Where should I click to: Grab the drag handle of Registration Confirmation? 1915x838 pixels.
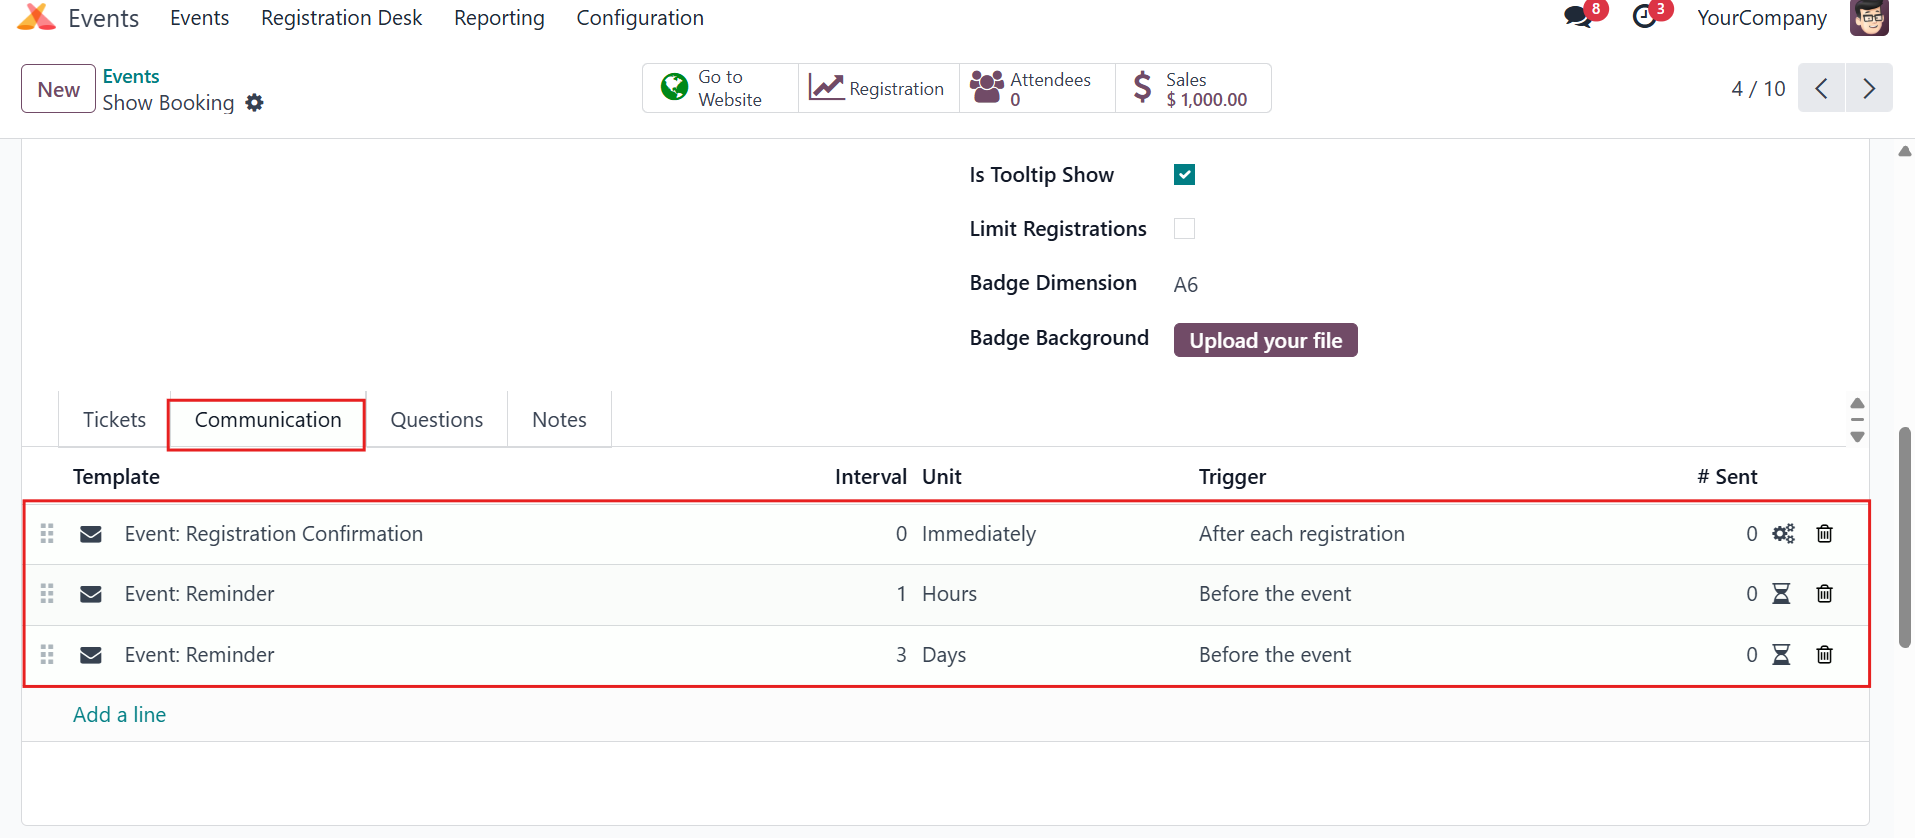pyautogui.click(x=47, y=534)
